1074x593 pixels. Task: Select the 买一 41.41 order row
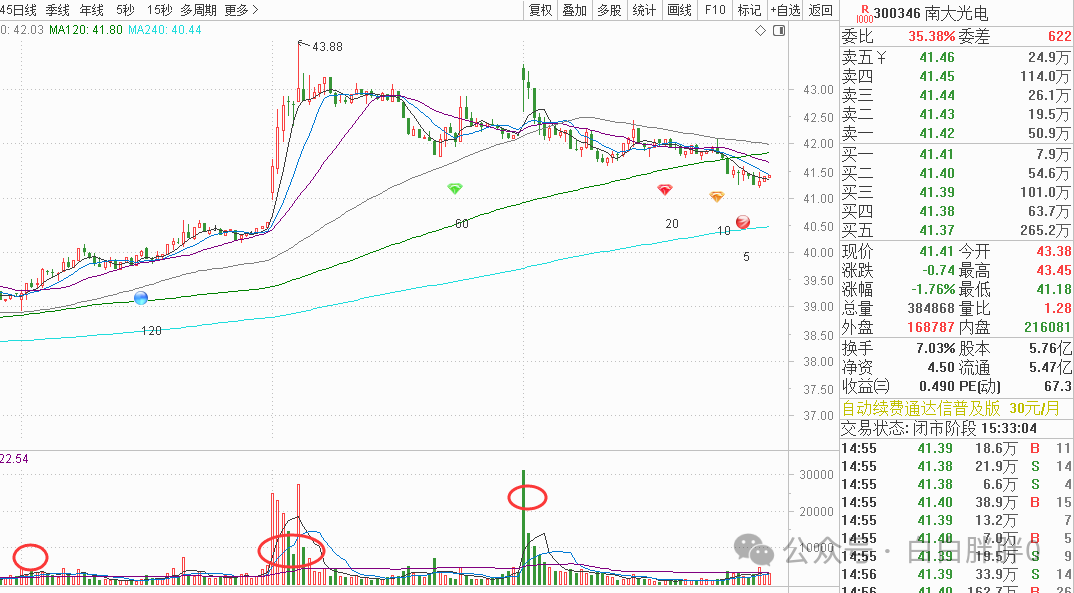coord(956,154)
